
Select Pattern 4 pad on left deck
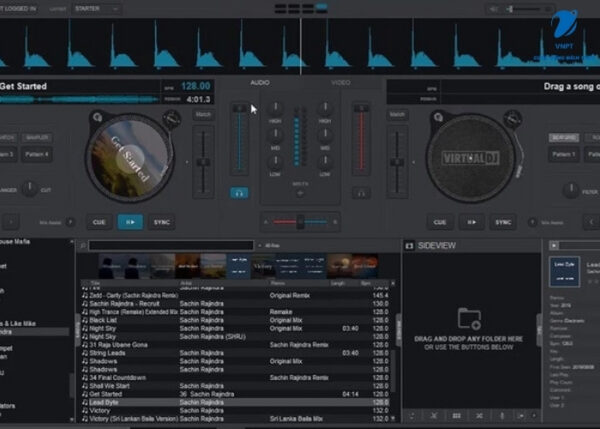point(37,155)
